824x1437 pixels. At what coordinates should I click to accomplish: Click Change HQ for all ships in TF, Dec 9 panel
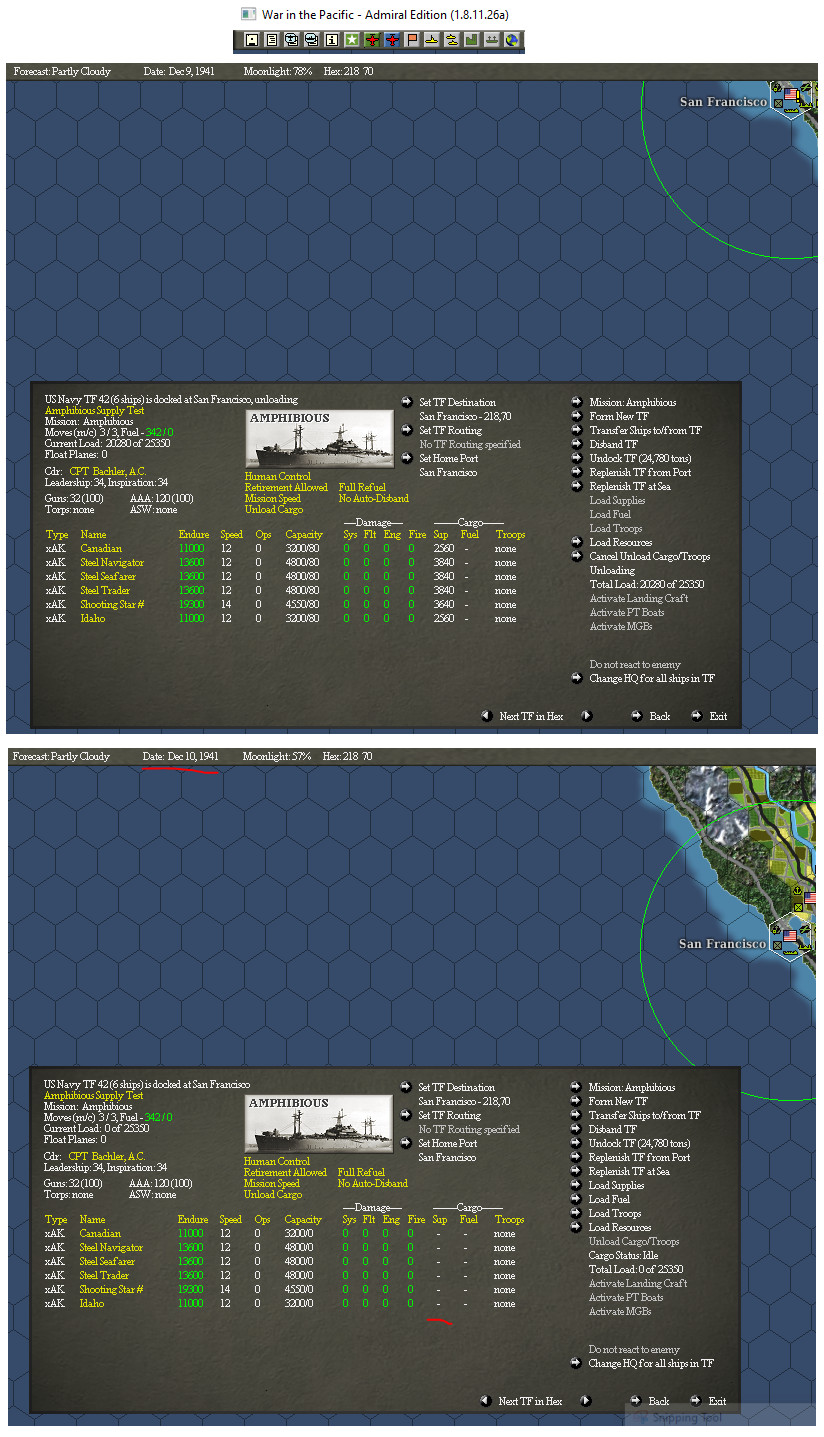tap(652, 678)
